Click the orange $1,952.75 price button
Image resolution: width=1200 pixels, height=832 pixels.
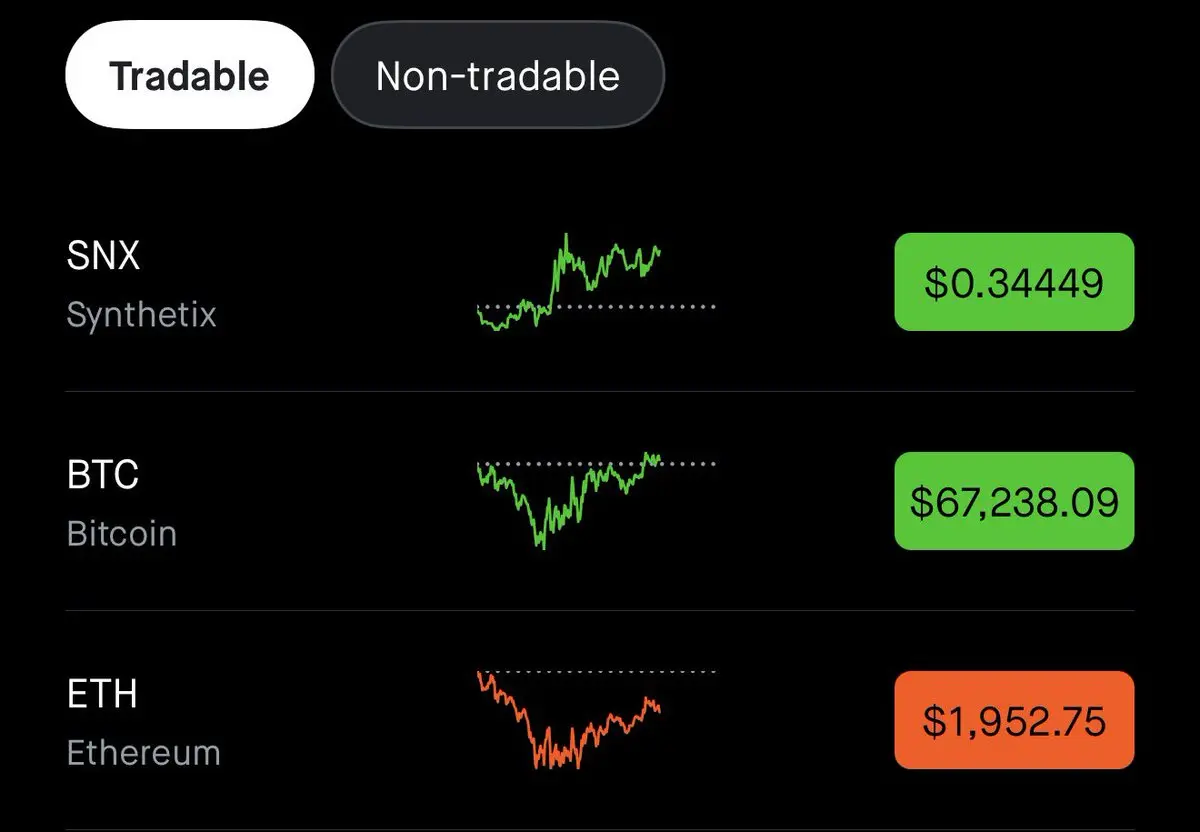coord(1014,720)
